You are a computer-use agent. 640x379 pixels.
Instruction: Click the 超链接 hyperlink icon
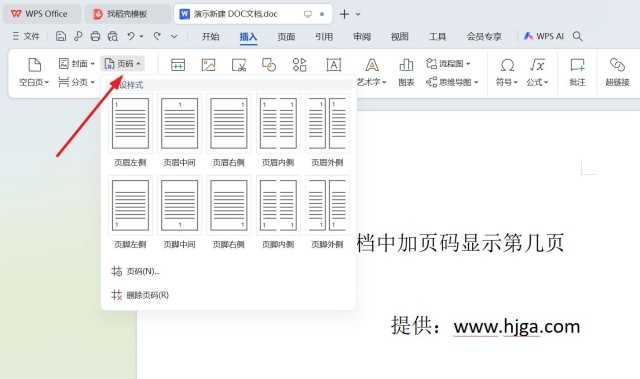(x=617, y=64)
